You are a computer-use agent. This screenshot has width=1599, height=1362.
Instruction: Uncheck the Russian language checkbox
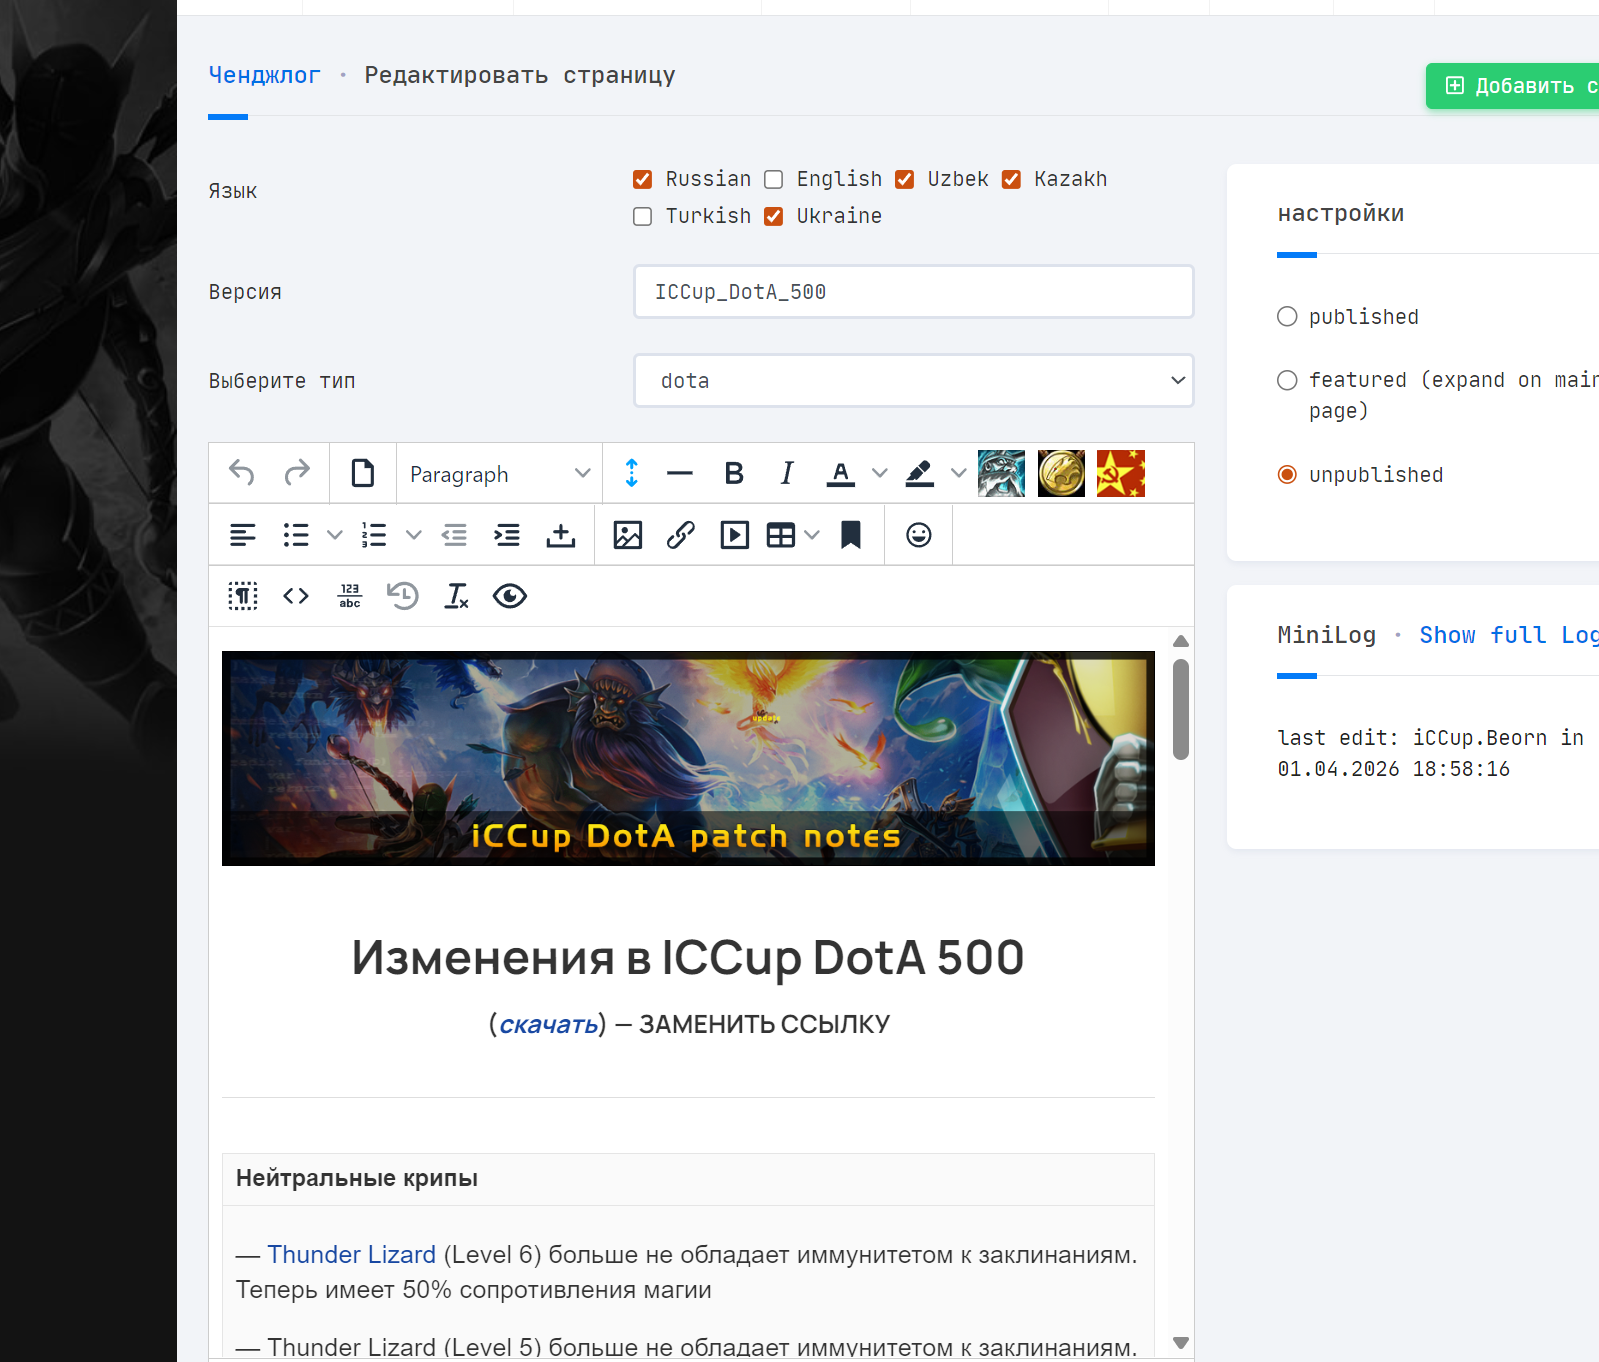[x=643, y=179]
